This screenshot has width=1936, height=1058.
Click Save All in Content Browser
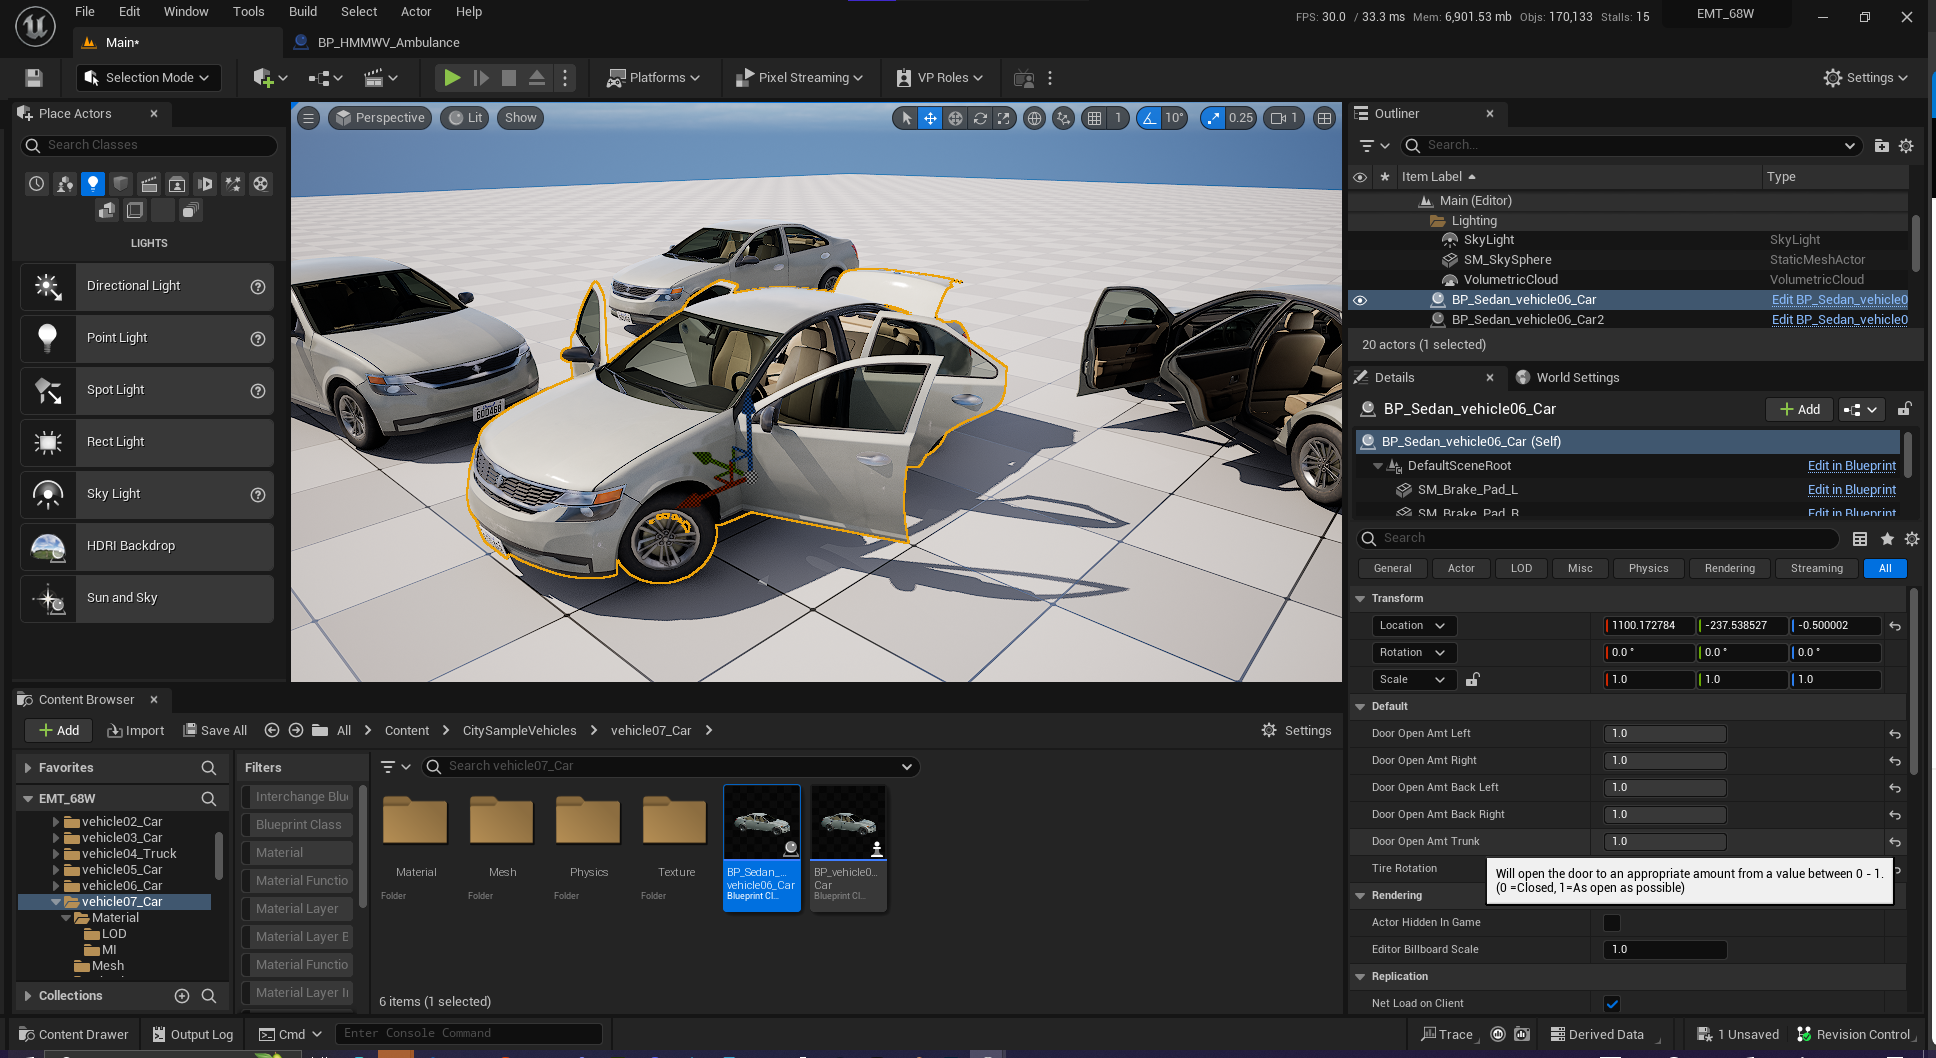coord(215,731)
